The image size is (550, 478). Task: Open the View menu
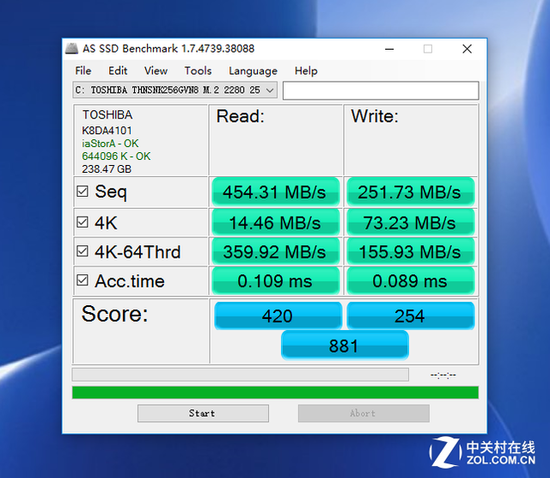click(x=156, y=71)
